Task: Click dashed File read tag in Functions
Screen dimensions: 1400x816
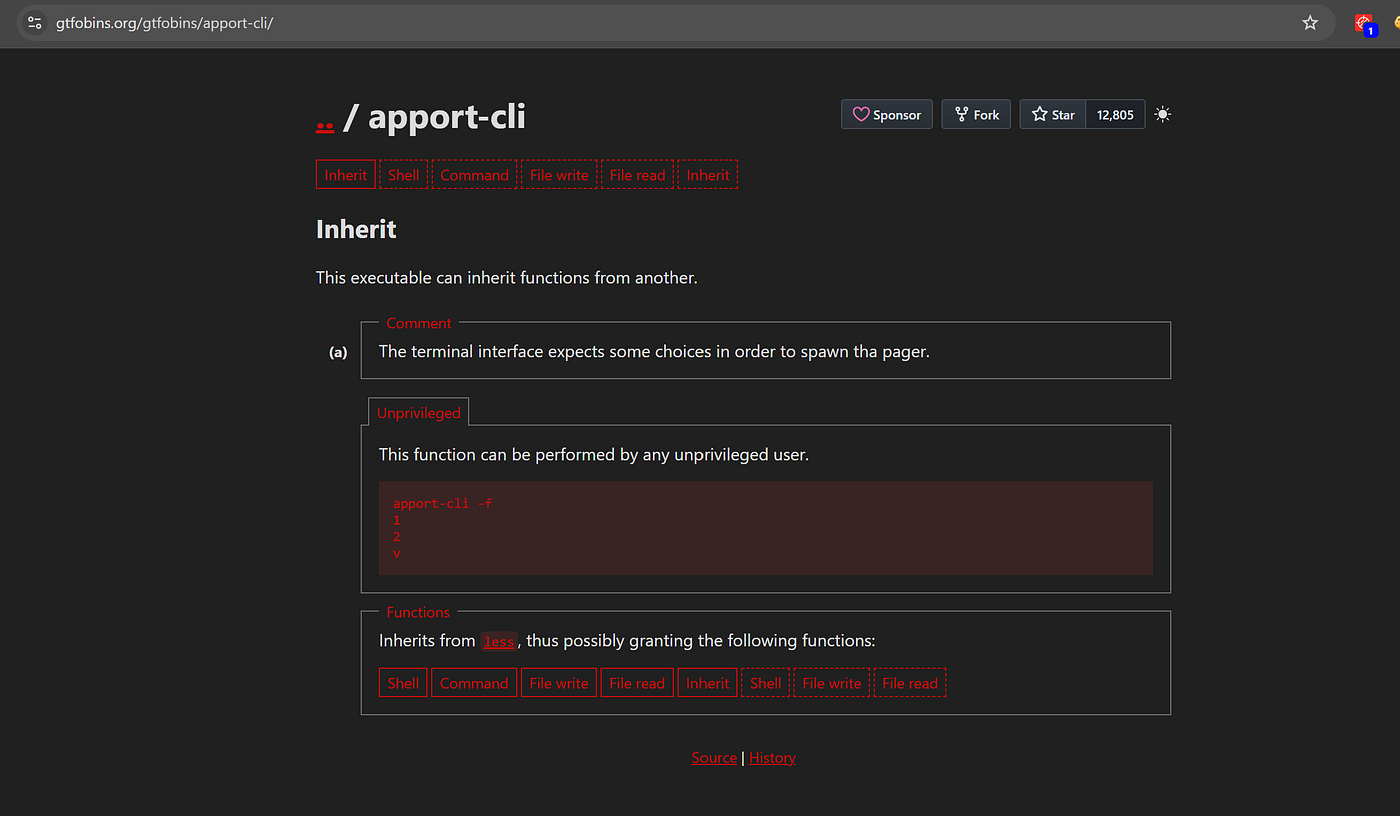Action: [910, 683]
